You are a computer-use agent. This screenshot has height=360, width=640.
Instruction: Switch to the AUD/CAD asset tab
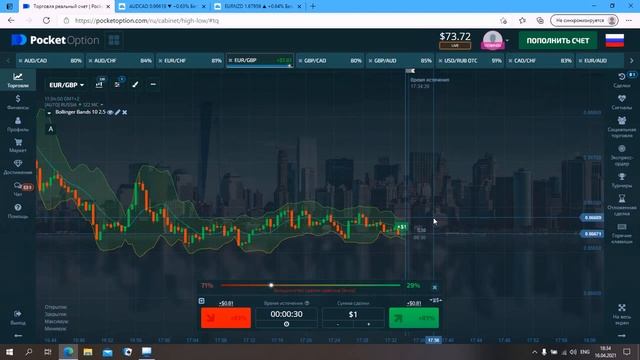pos(50,61)
